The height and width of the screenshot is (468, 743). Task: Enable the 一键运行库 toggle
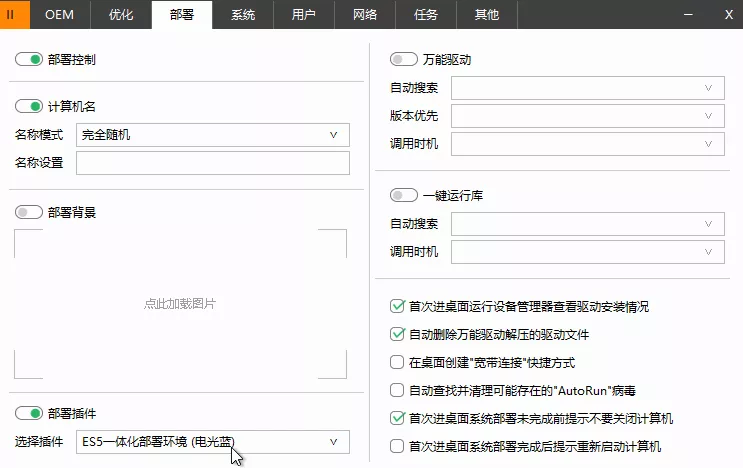point(404,196)
